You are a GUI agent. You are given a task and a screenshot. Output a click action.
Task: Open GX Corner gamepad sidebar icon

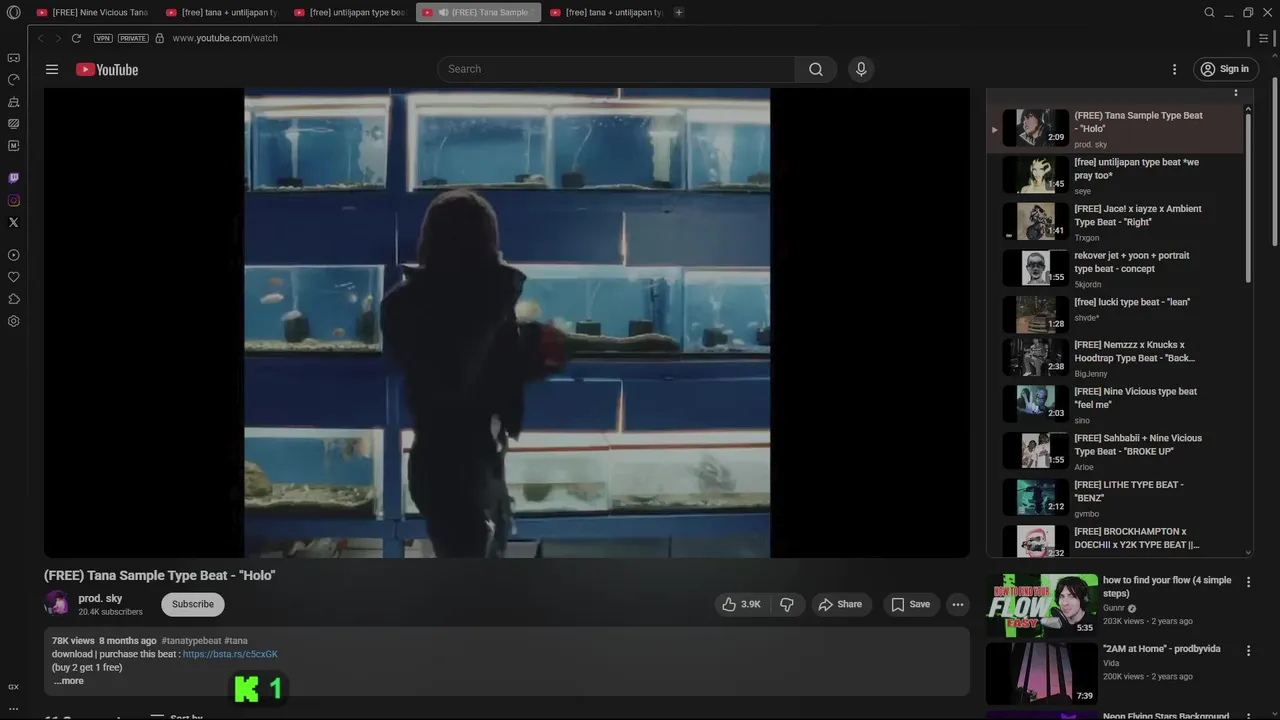click(13, 58)
